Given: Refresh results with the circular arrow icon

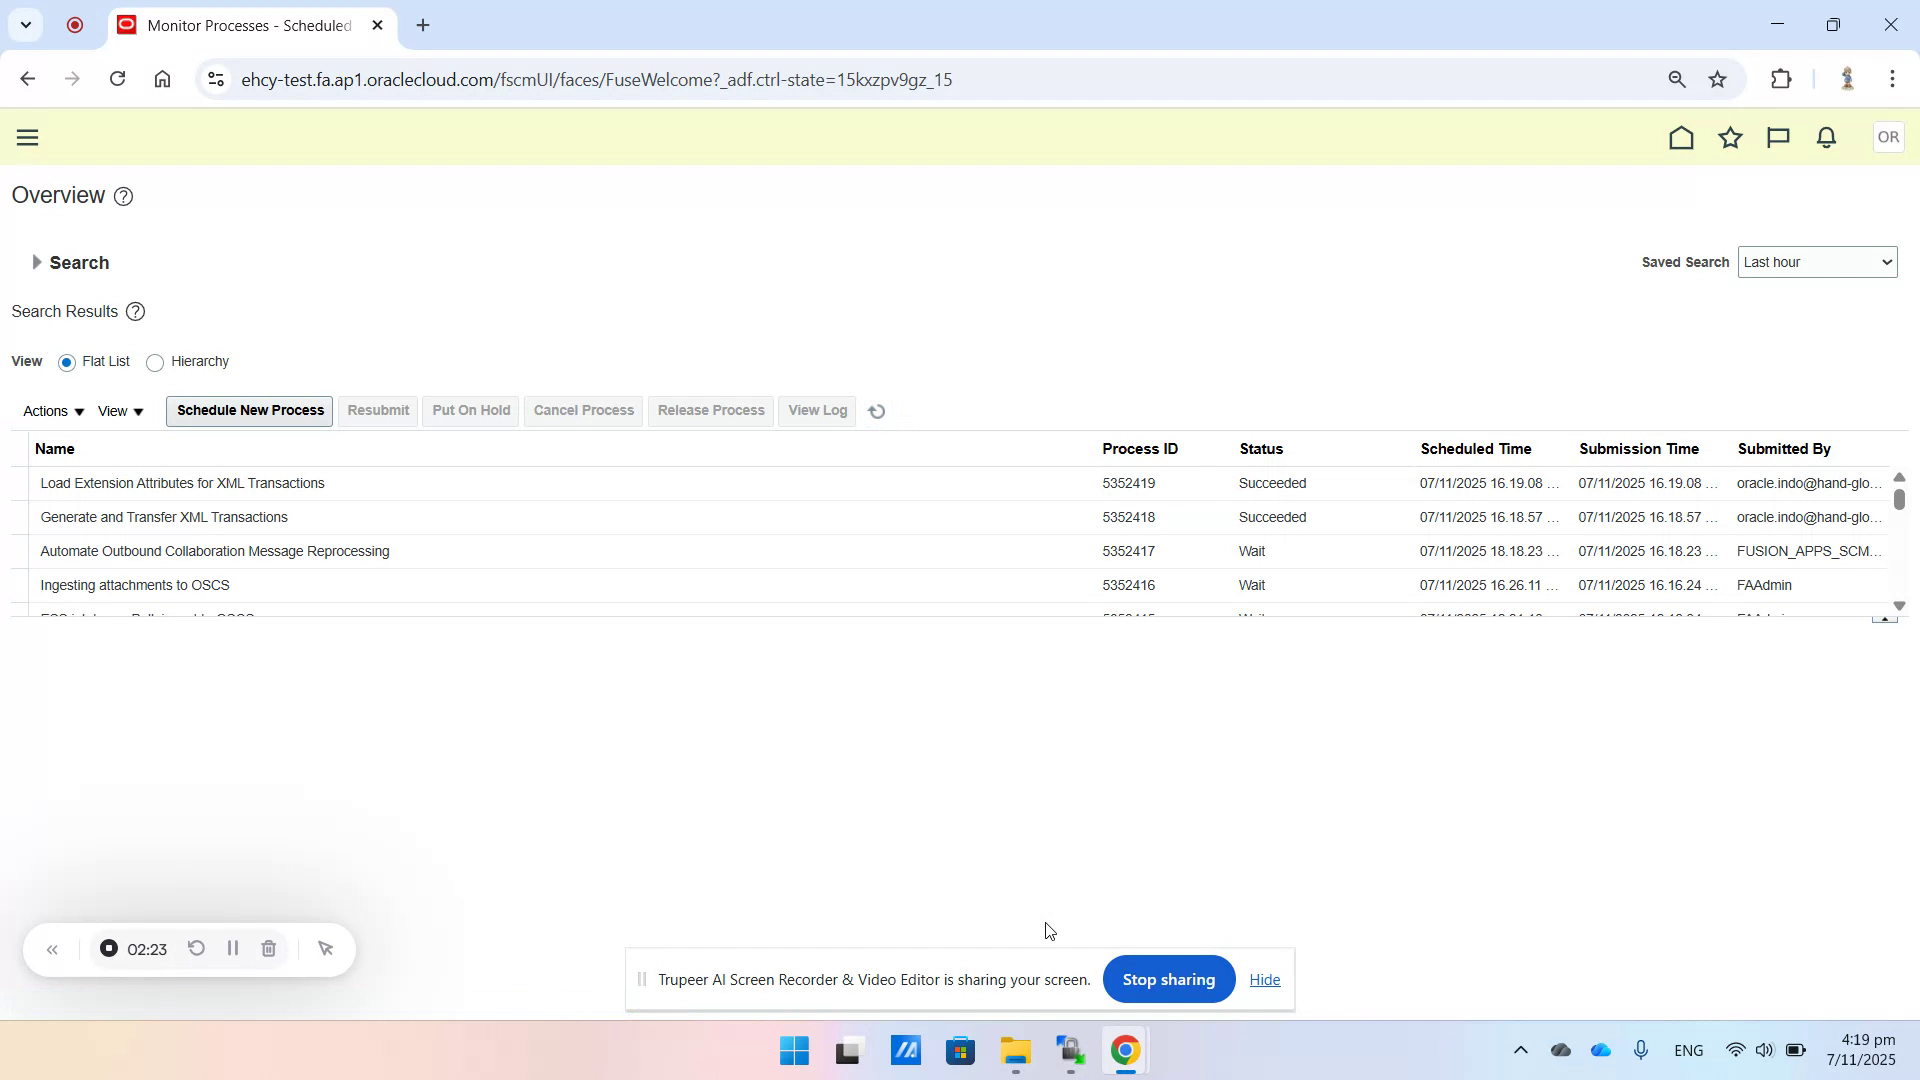Looking at the screenshot, I should tap(876, 410).
